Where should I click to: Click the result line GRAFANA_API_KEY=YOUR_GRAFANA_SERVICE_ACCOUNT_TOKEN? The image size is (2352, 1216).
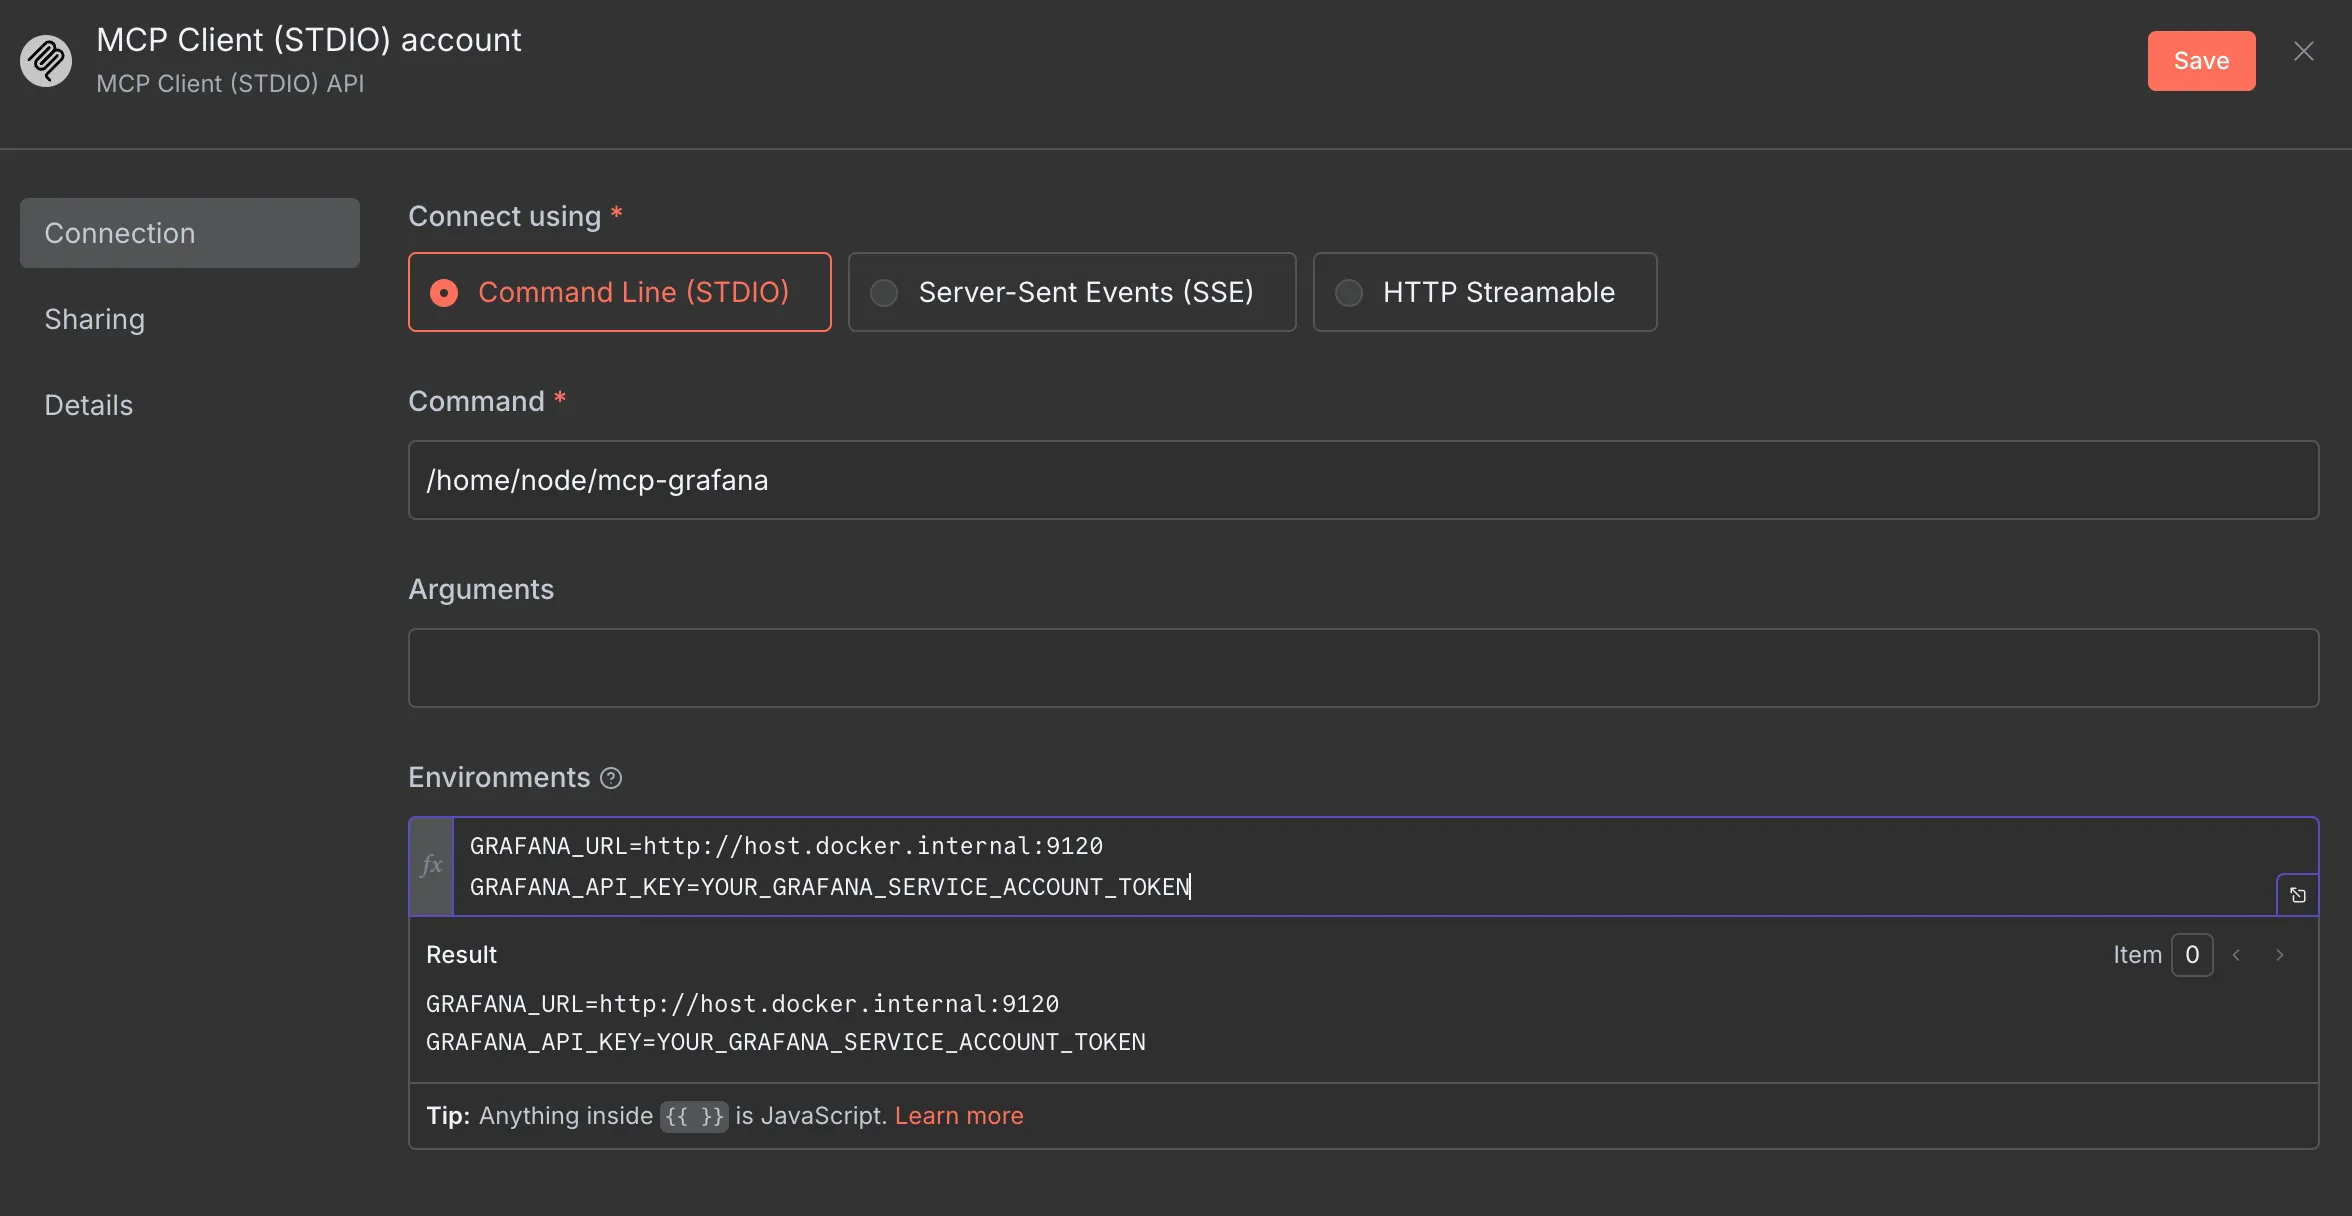(x=786, y=1042)
